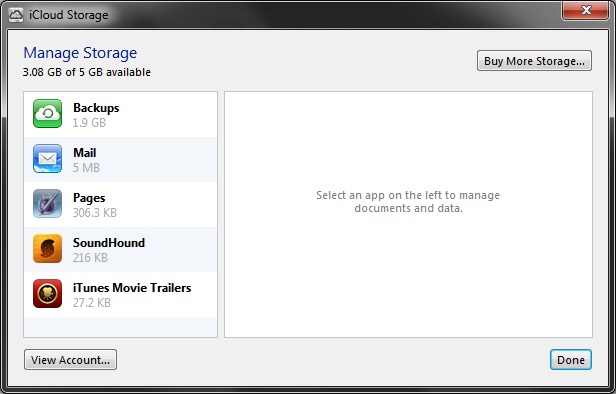This screenshot has width=616, height=394.
Task: Click Done to close storage manager
Action: point(571,360)
